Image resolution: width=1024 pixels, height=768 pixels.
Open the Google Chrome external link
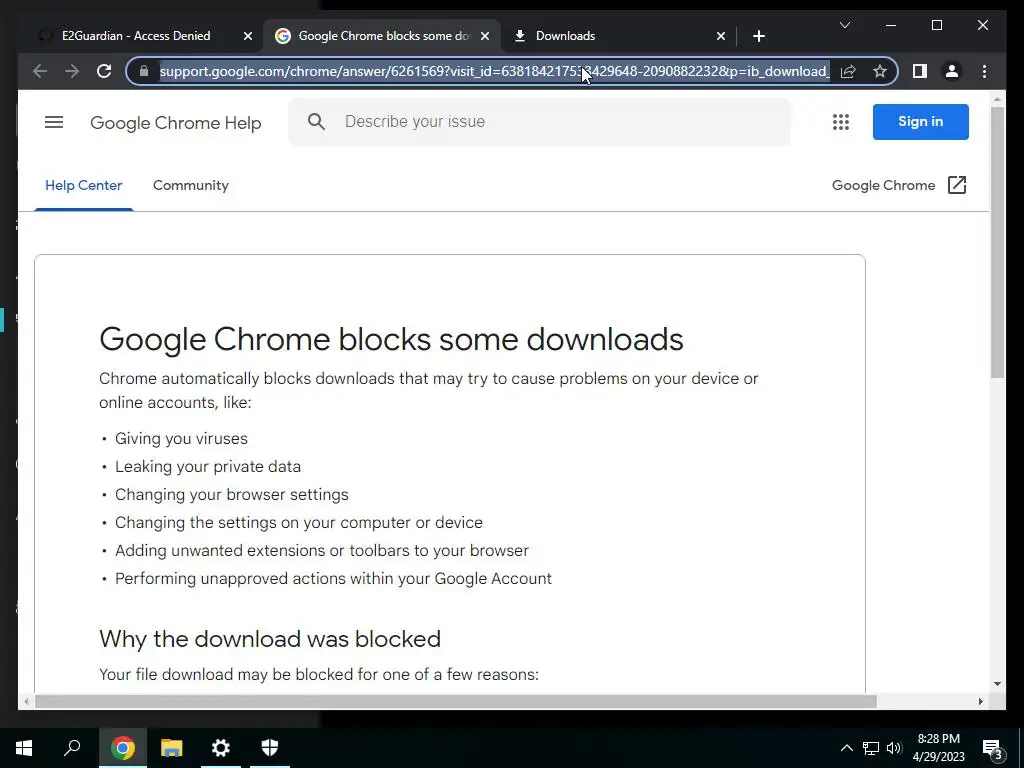click(x=899, y=185)
